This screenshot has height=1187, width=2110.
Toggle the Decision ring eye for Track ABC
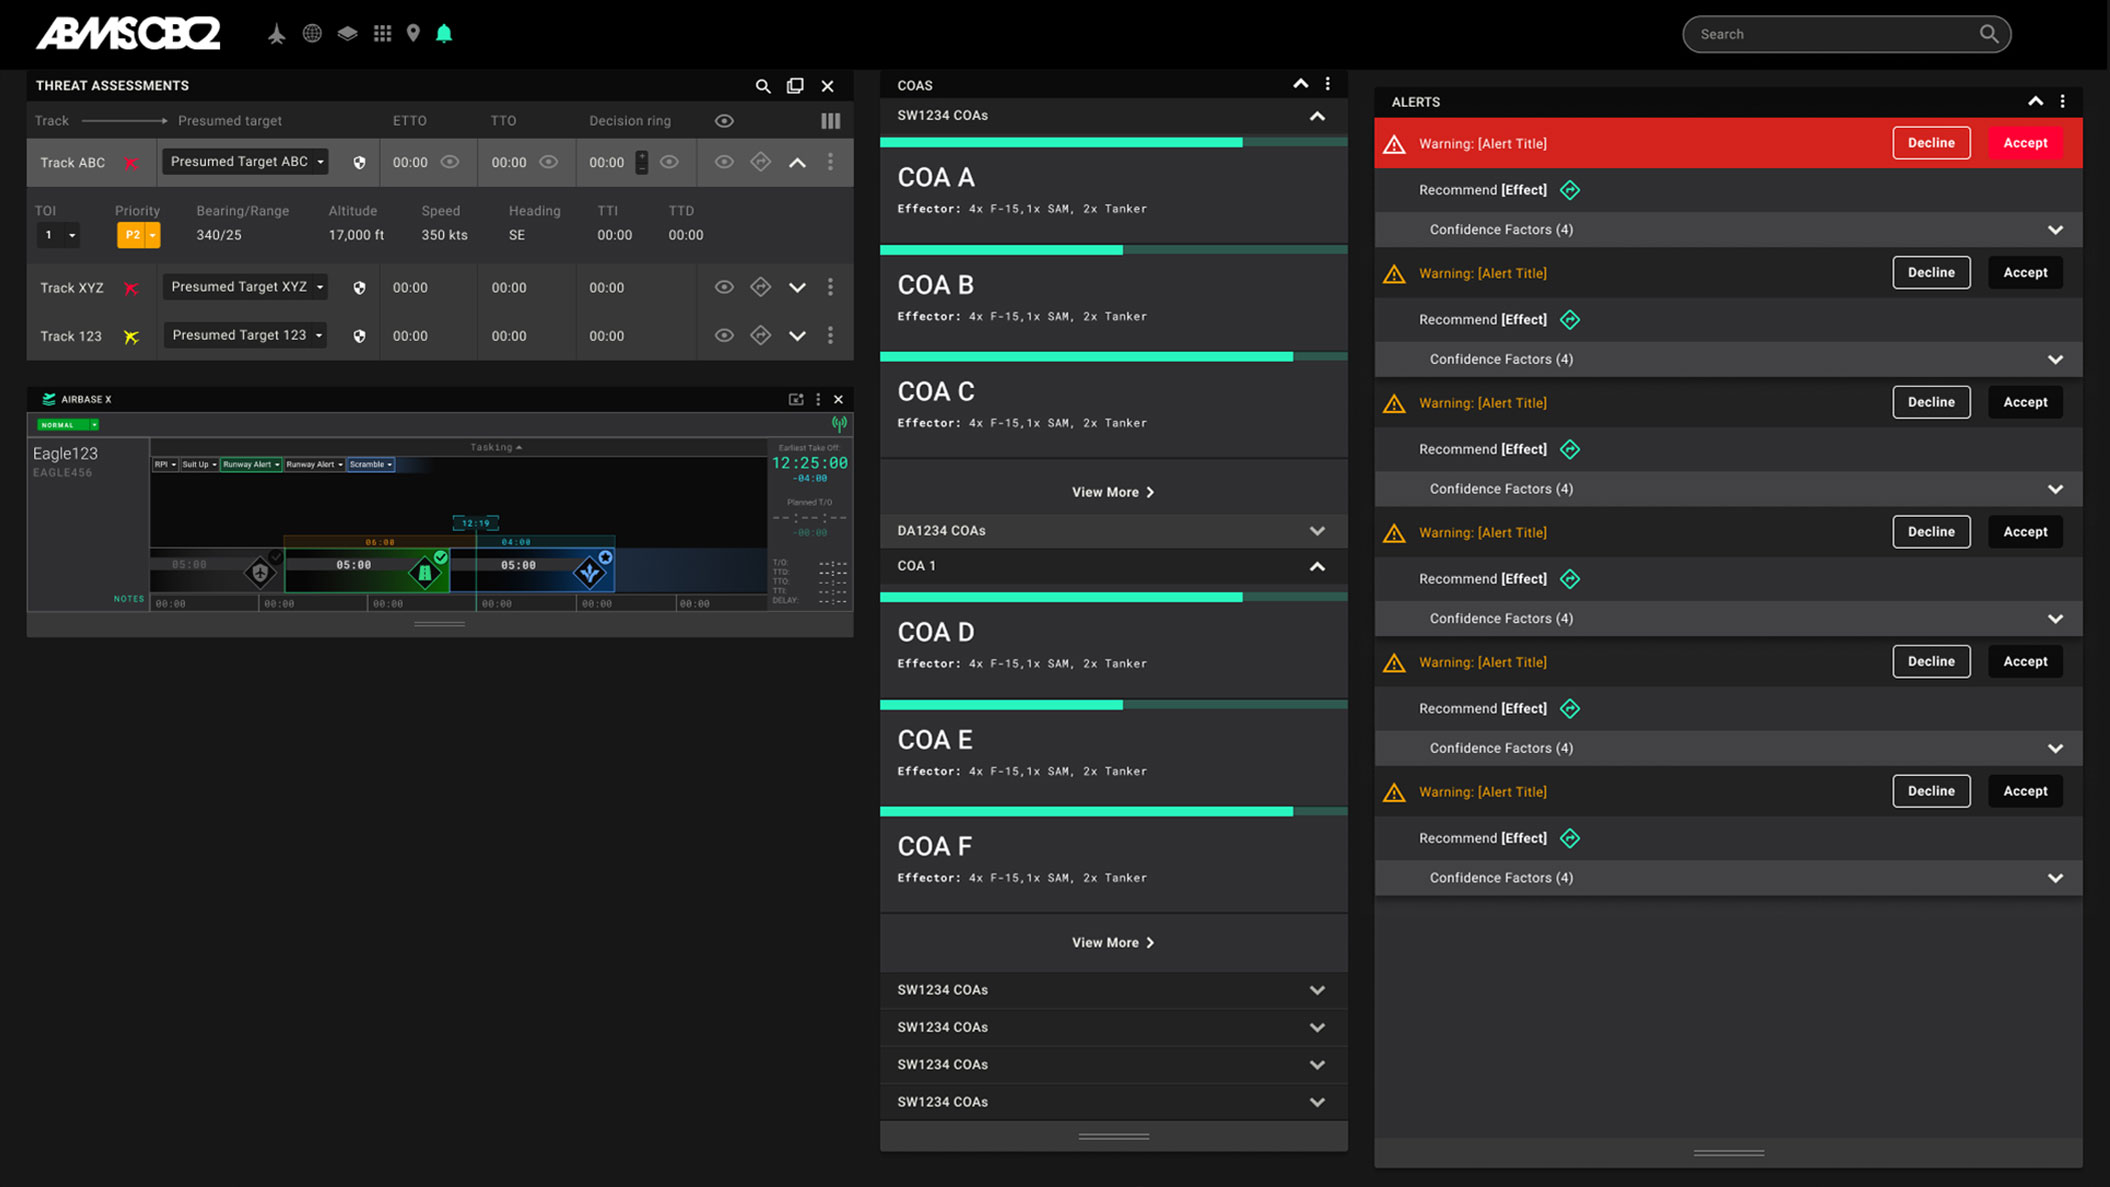click(x=669, y=162)
